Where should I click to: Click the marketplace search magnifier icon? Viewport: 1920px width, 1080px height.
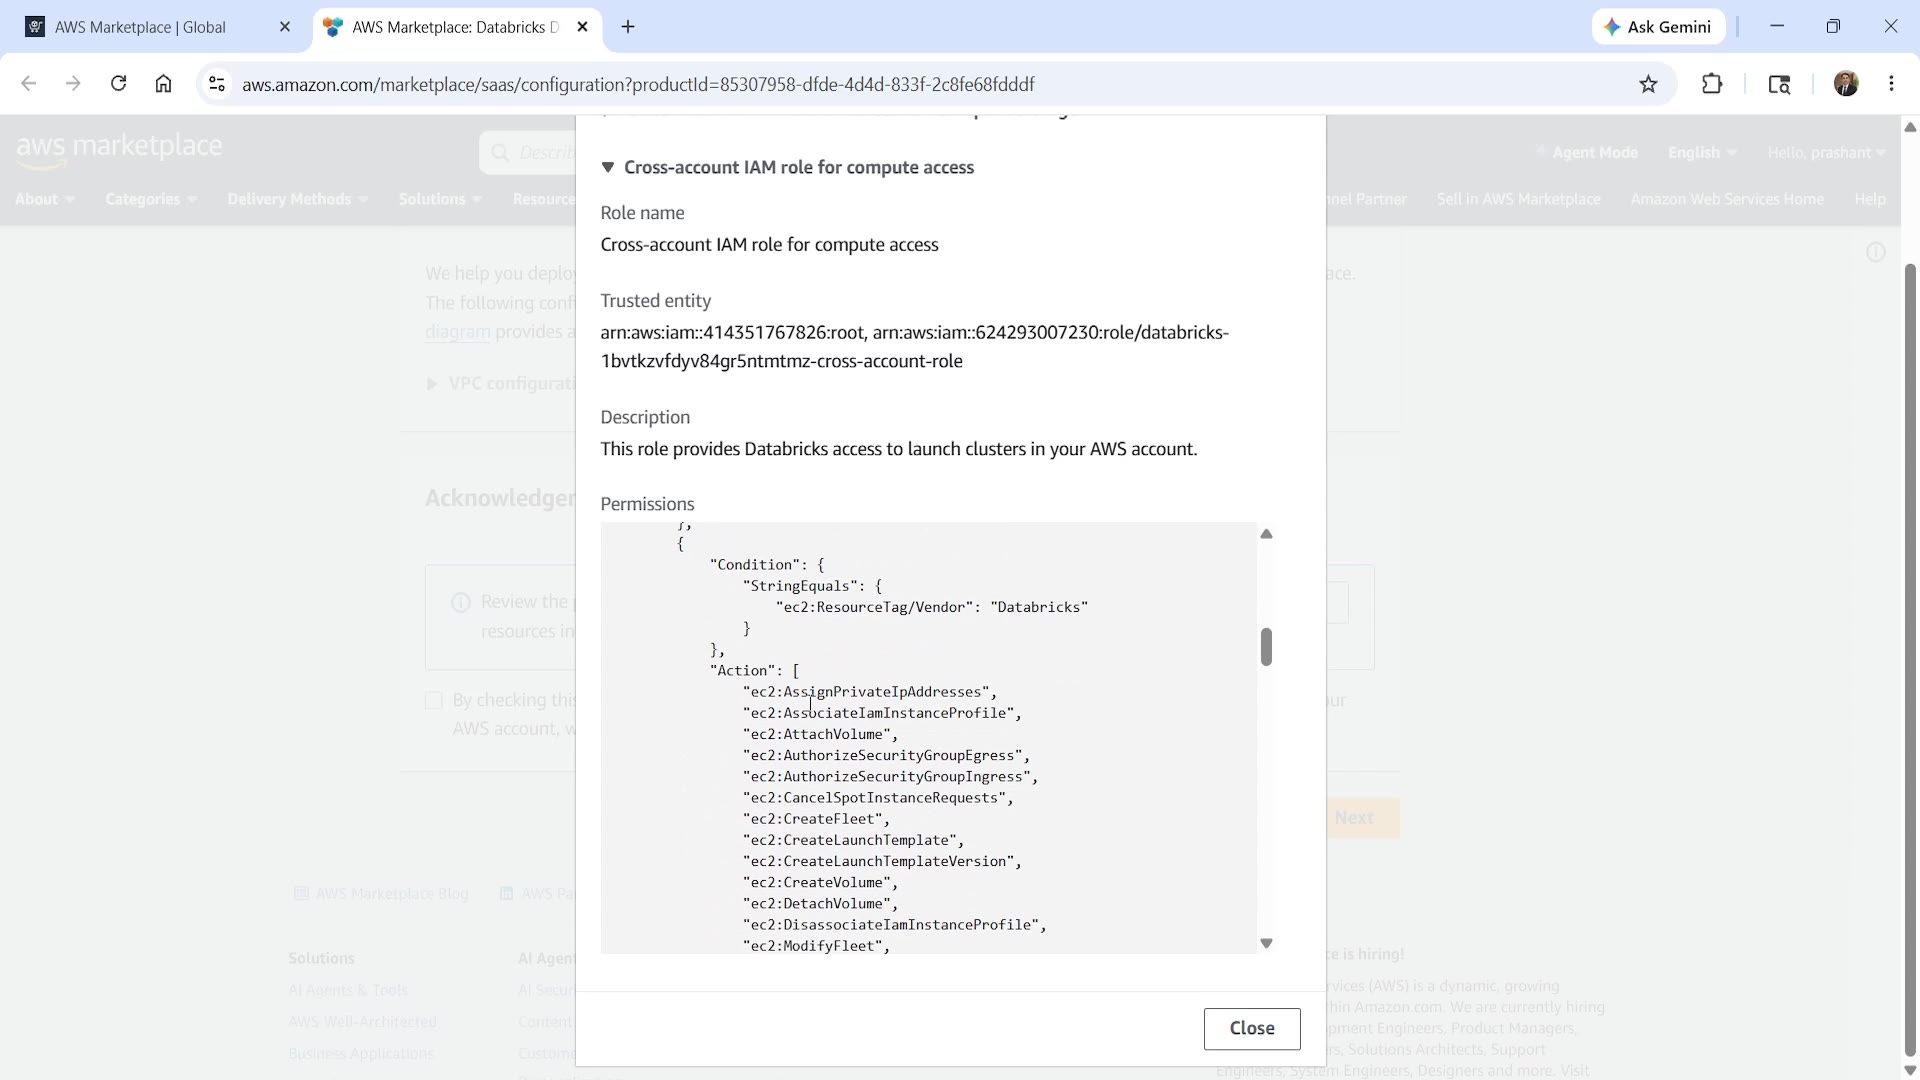point(499,153)
